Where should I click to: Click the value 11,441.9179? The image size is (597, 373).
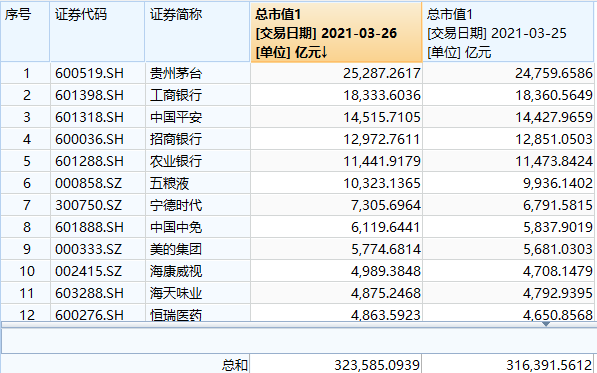tap(382, 161)
